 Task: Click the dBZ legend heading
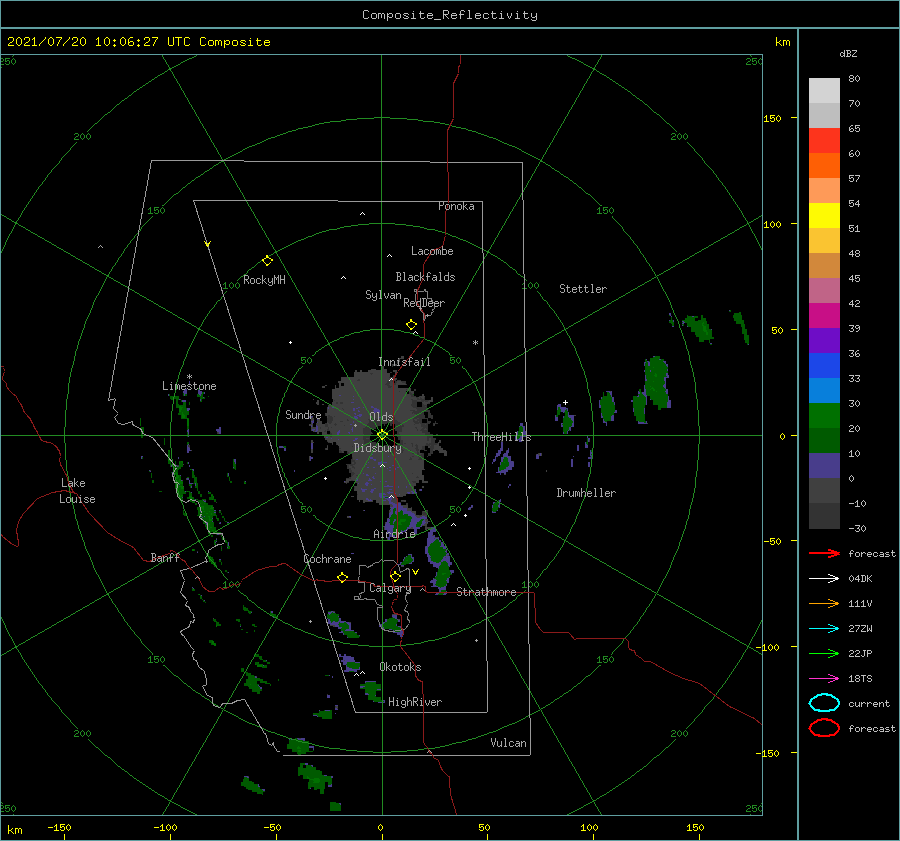[848, 54]
